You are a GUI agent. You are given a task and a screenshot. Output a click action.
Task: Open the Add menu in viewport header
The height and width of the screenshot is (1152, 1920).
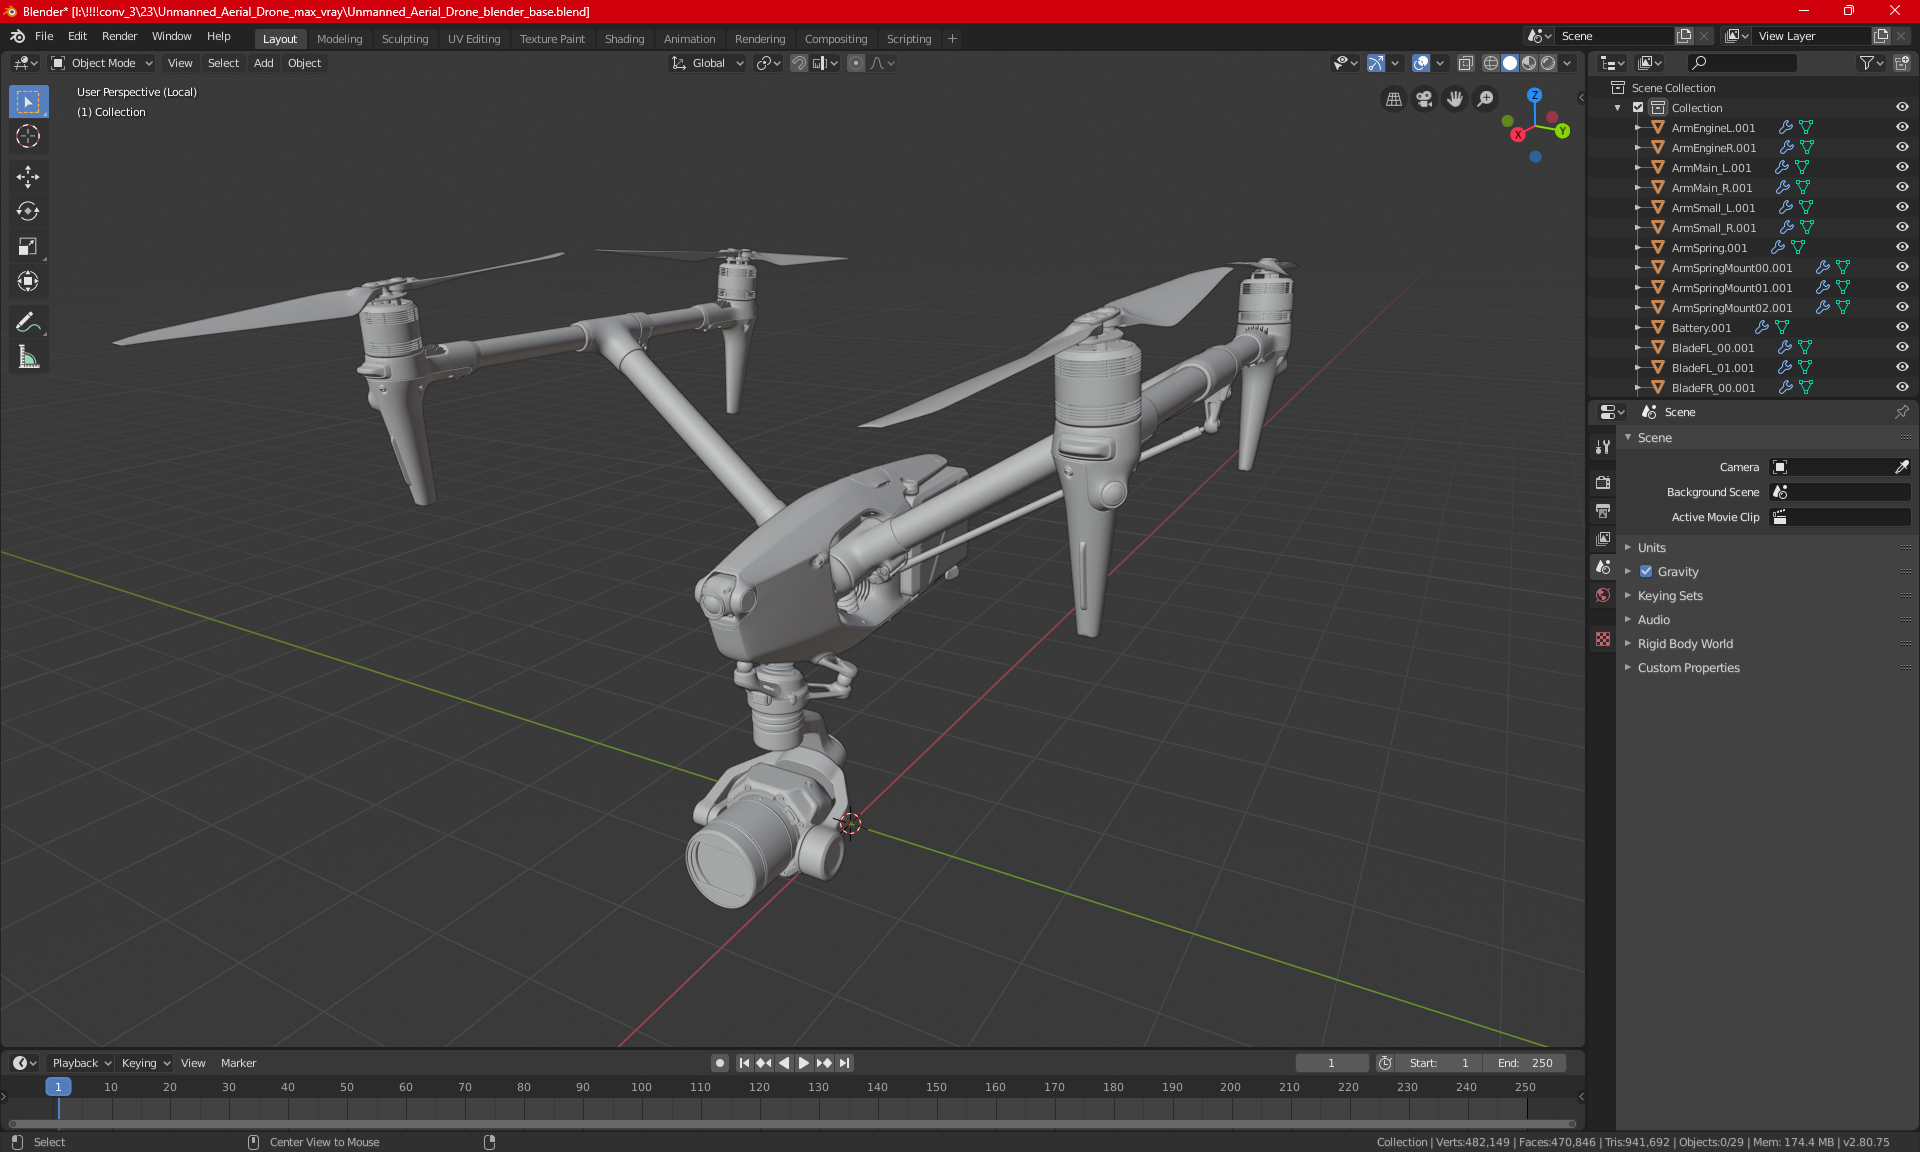click(263, 63)
